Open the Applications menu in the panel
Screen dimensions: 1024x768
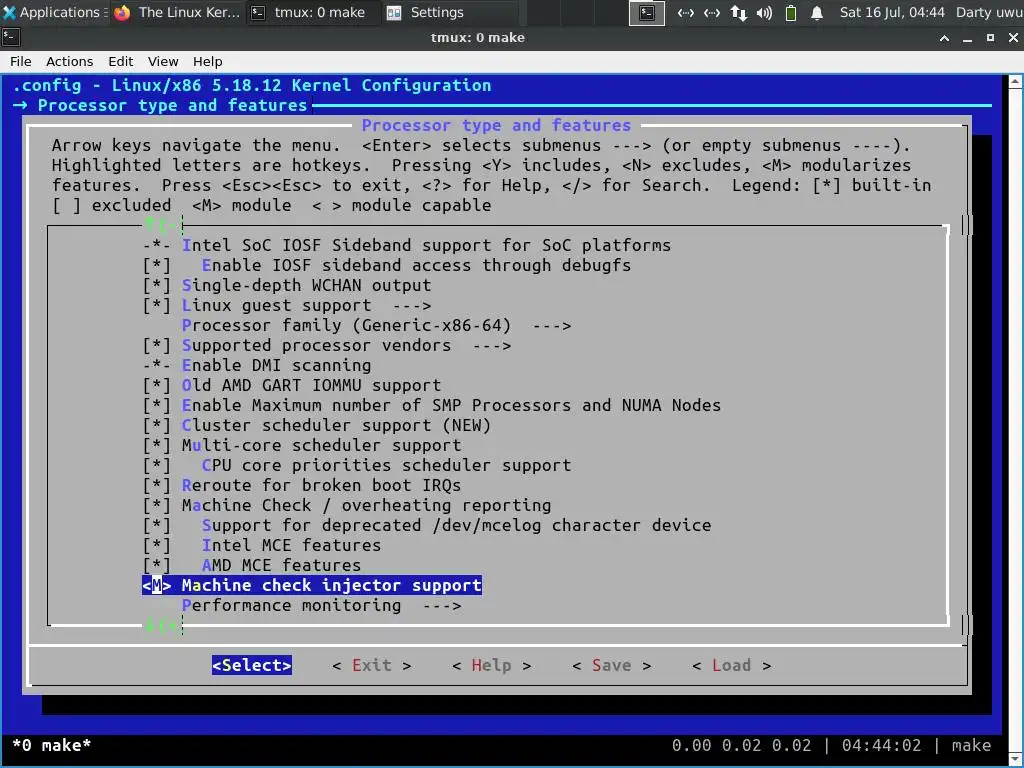pyautogui.click(x=52, y=12)
